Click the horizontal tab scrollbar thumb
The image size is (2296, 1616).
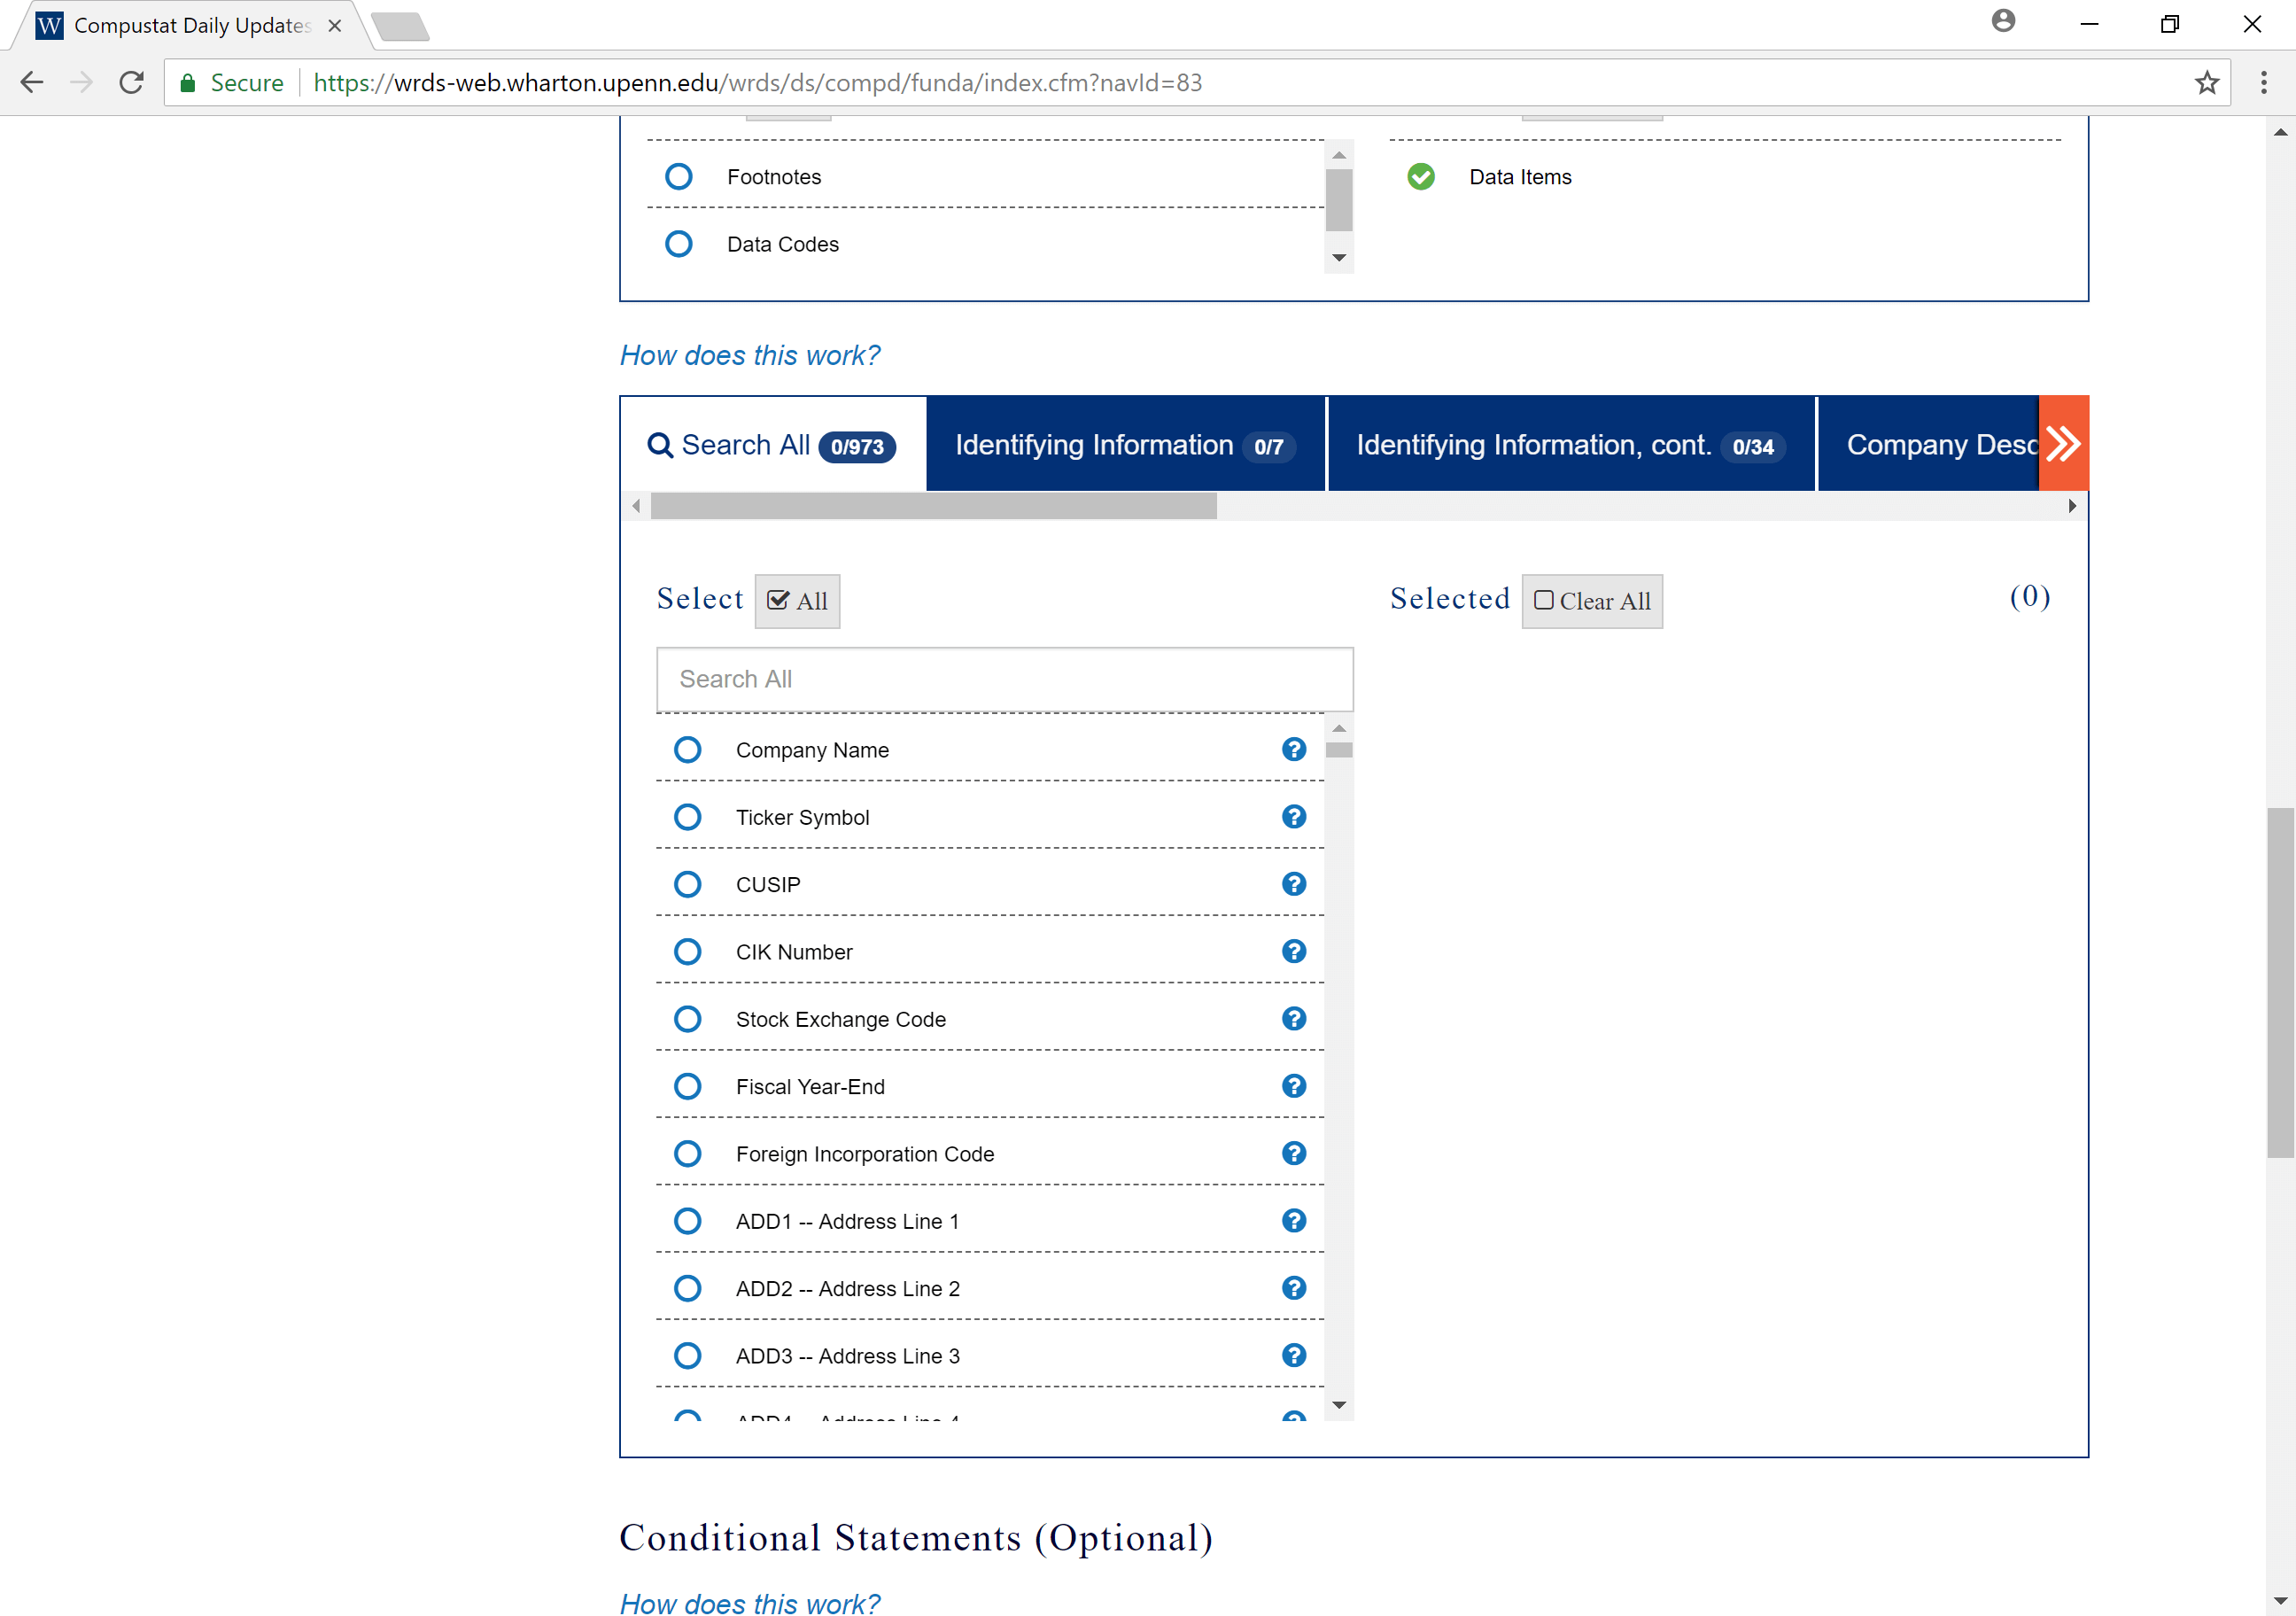click(932, 506)
